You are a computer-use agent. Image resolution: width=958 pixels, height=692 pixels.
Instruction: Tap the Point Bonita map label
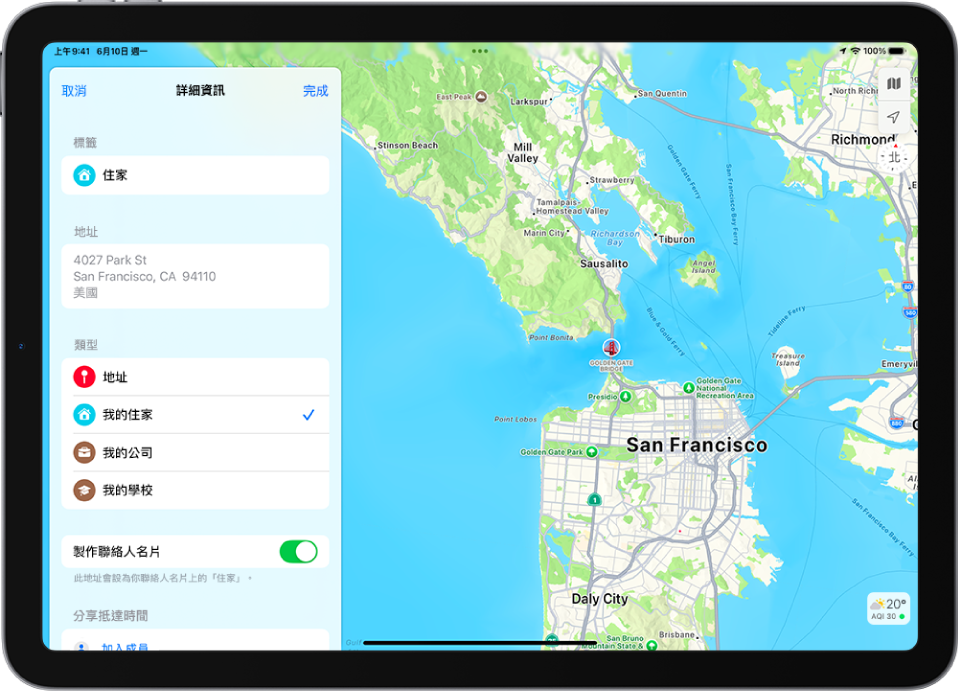(x=551, y=337)
